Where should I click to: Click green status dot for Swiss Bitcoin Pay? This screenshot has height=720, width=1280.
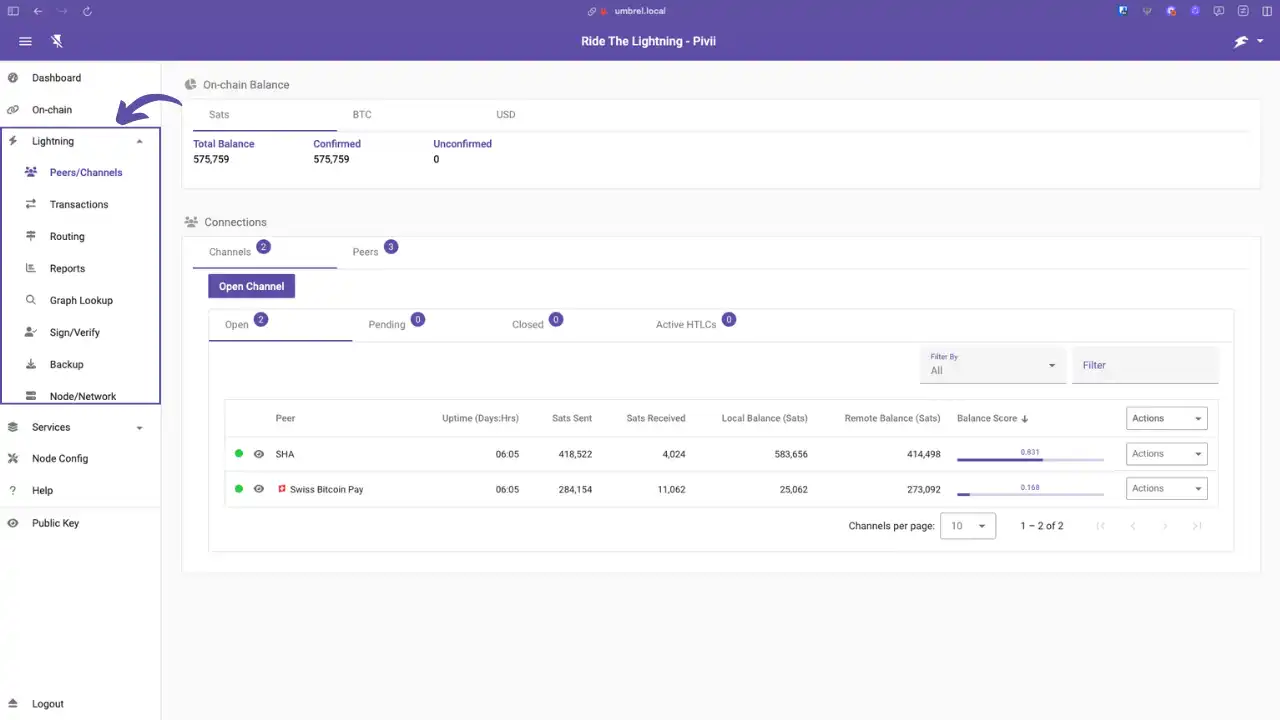coord(239,489)
